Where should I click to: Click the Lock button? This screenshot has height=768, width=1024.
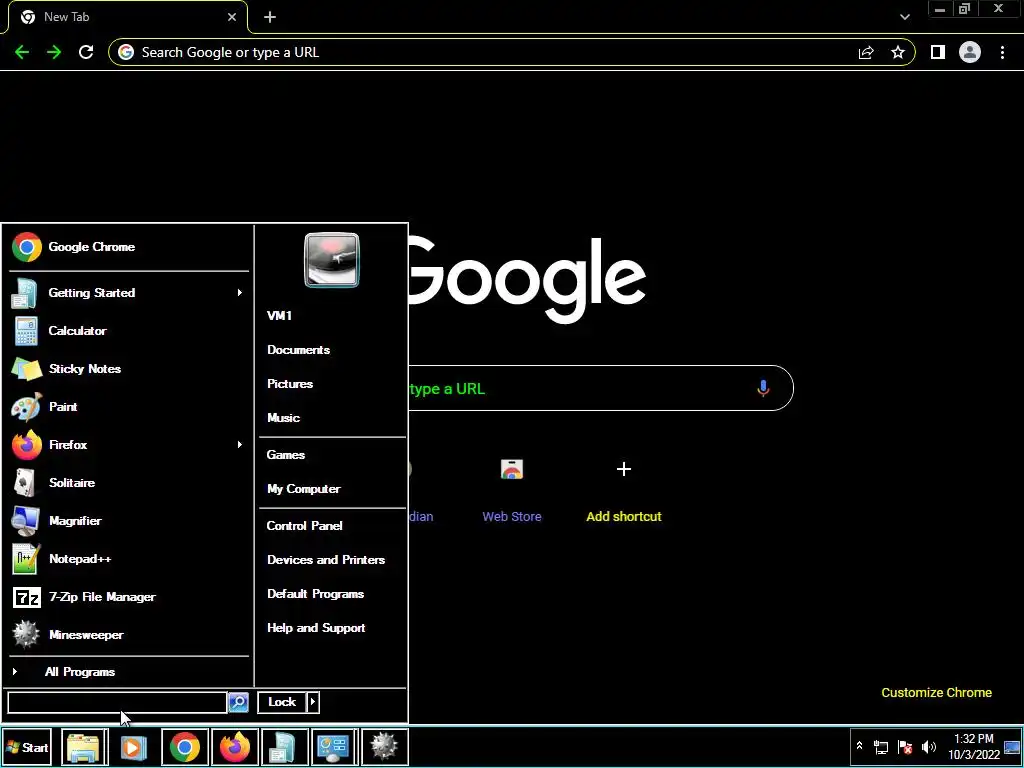[282, 702]
